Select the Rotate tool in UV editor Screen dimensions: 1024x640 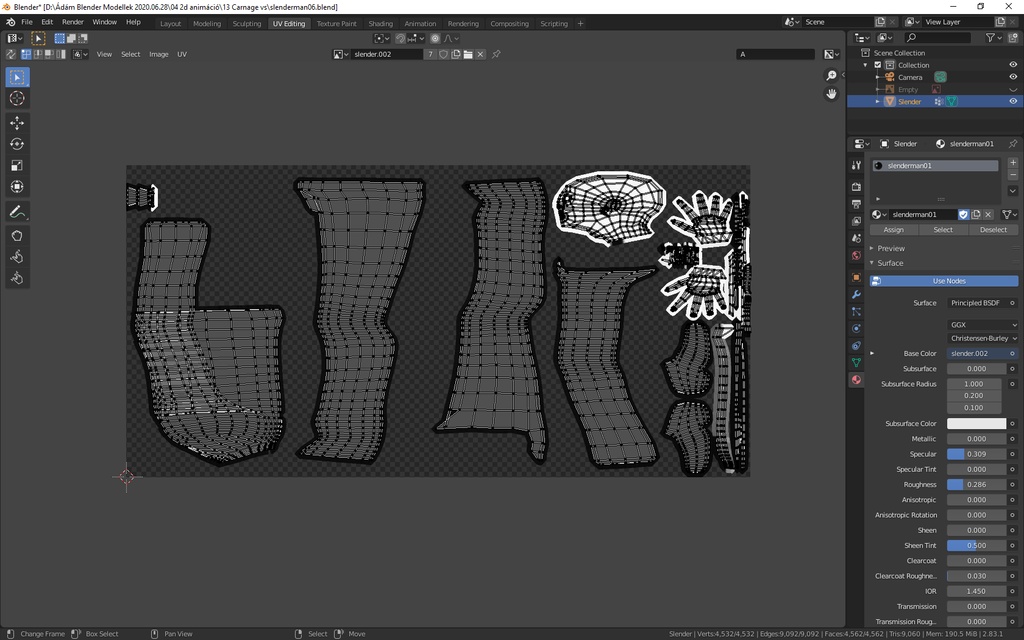point(17,144)
